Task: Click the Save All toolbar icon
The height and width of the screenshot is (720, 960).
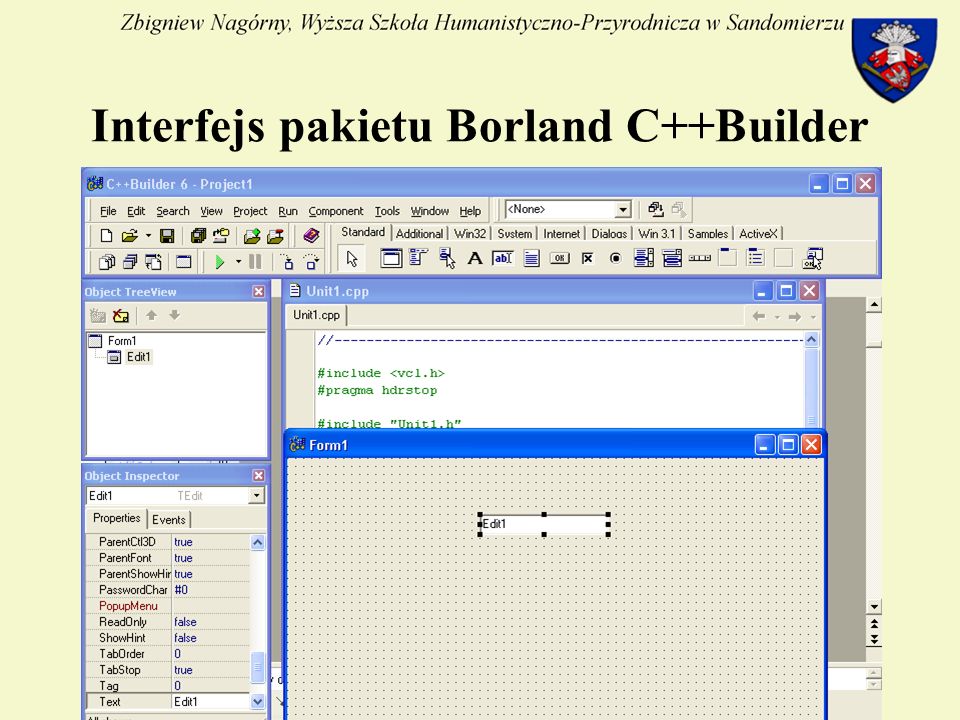Action: pos(198,236)
